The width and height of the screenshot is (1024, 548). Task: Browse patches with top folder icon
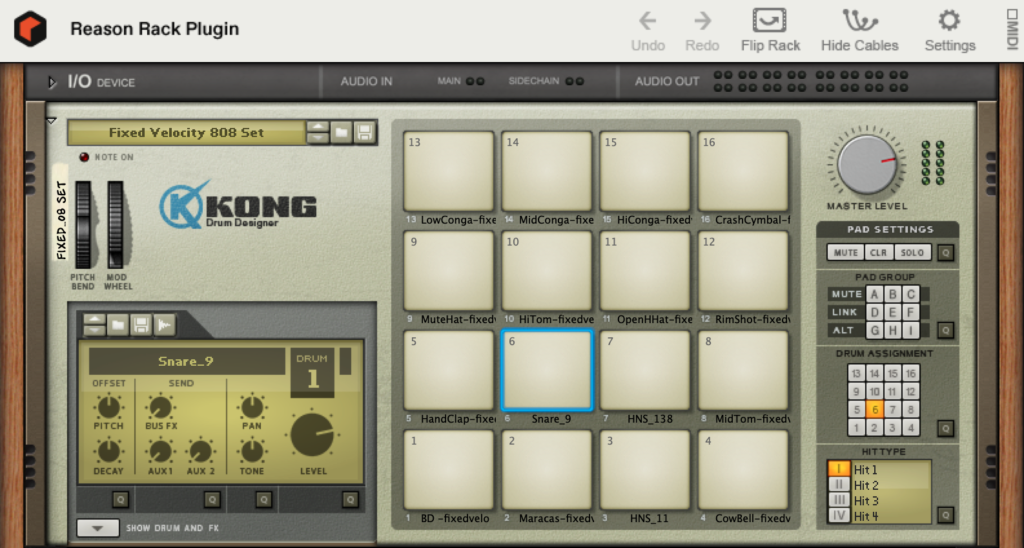(x=341, y=132)
